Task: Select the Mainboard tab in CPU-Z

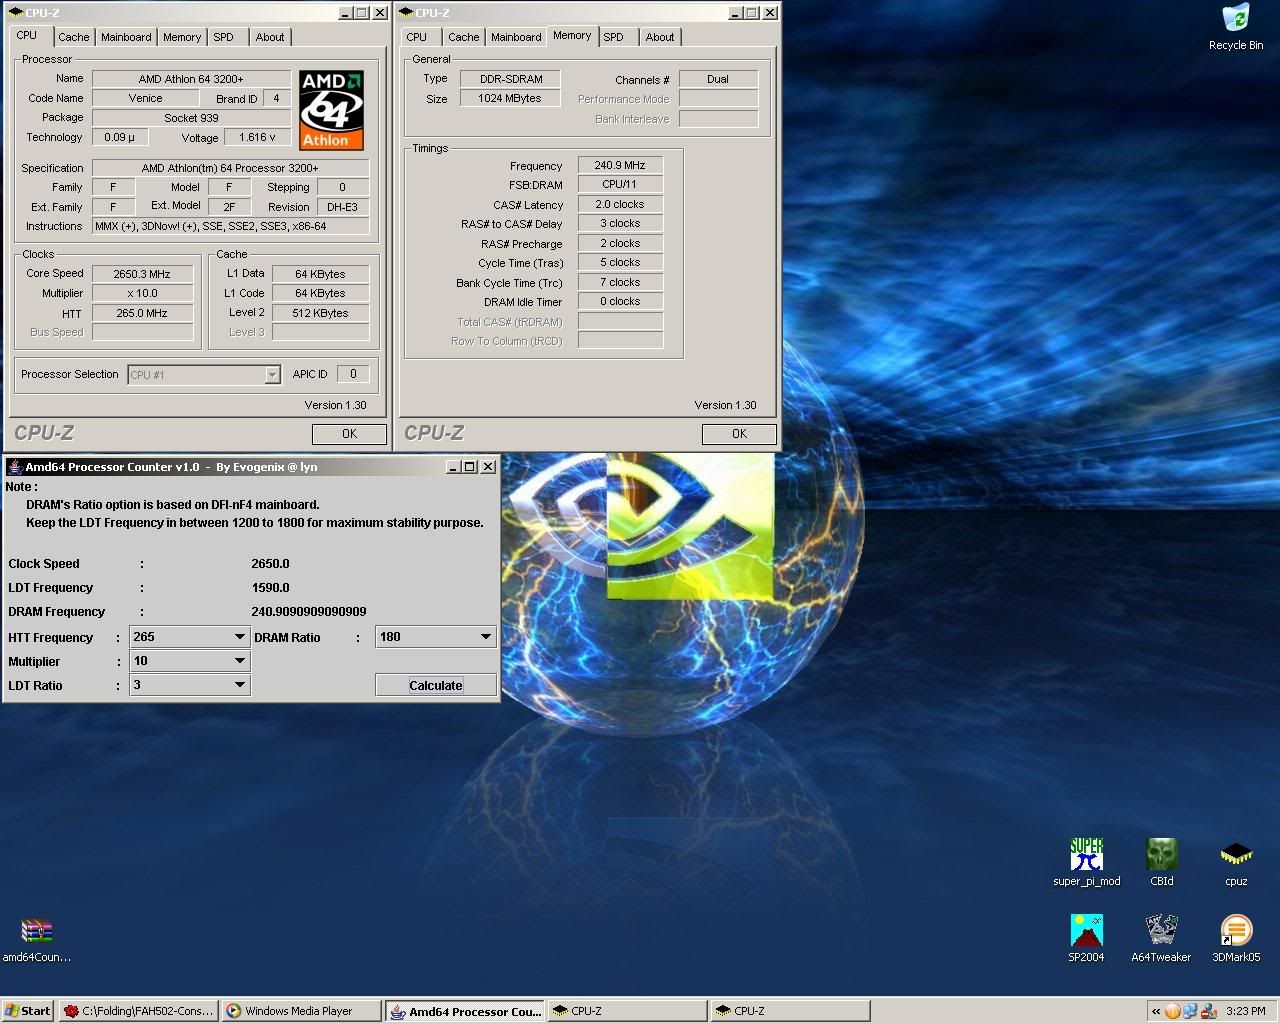Action: point(125,37)
